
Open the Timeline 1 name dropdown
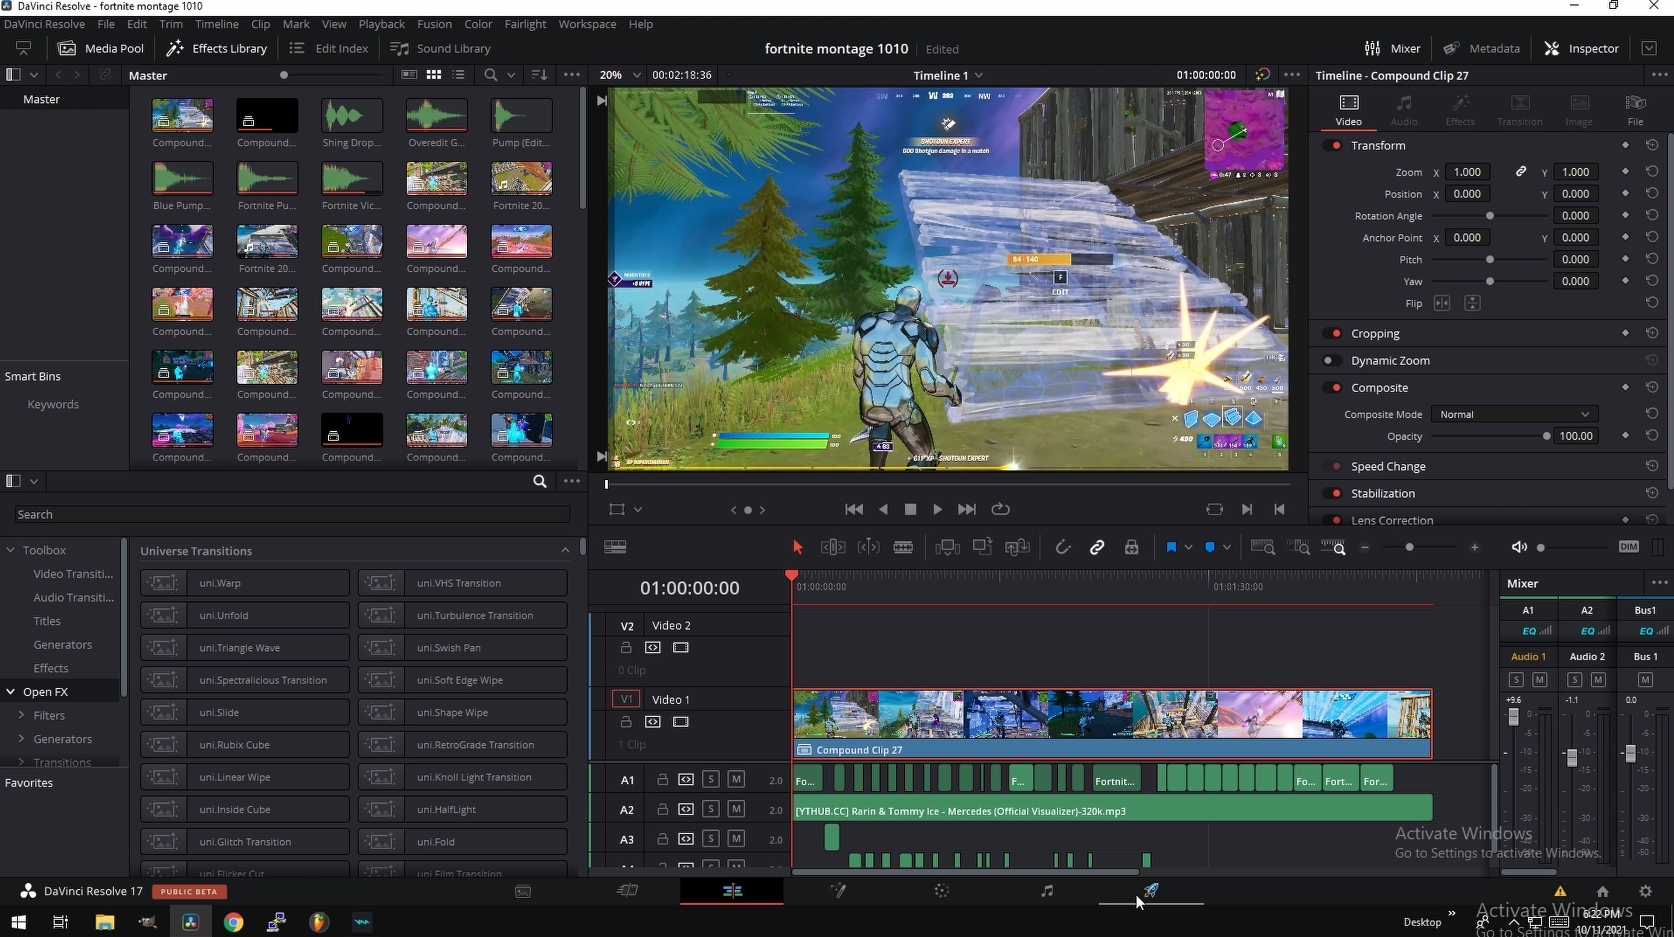[948, 75]
